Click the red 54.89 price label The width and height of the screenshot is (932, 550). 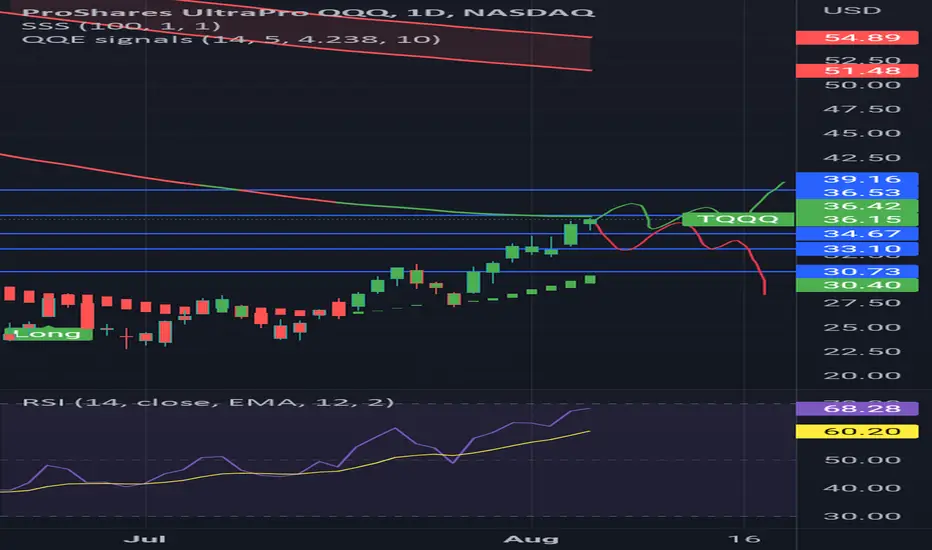point(857,38)
